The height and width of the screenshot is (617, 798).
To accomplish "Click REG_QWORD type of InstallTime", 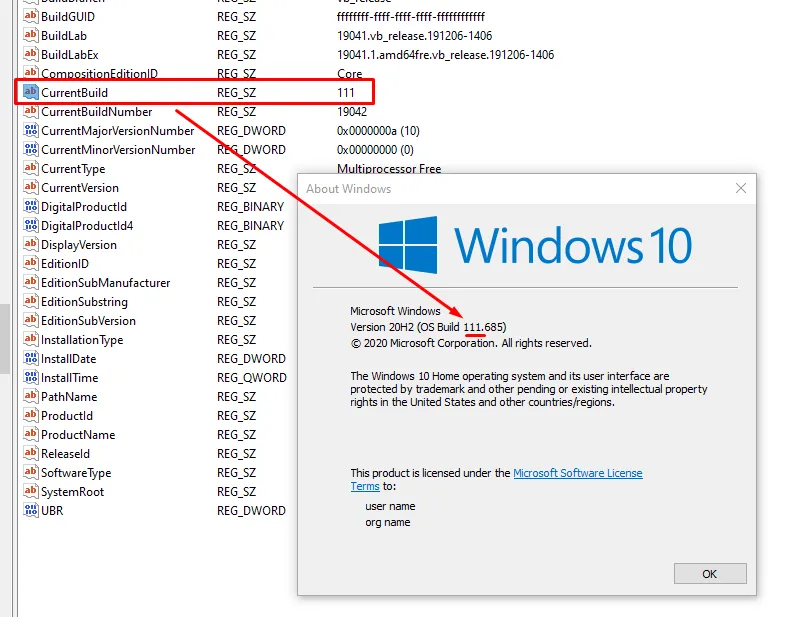I will (252, 378).
